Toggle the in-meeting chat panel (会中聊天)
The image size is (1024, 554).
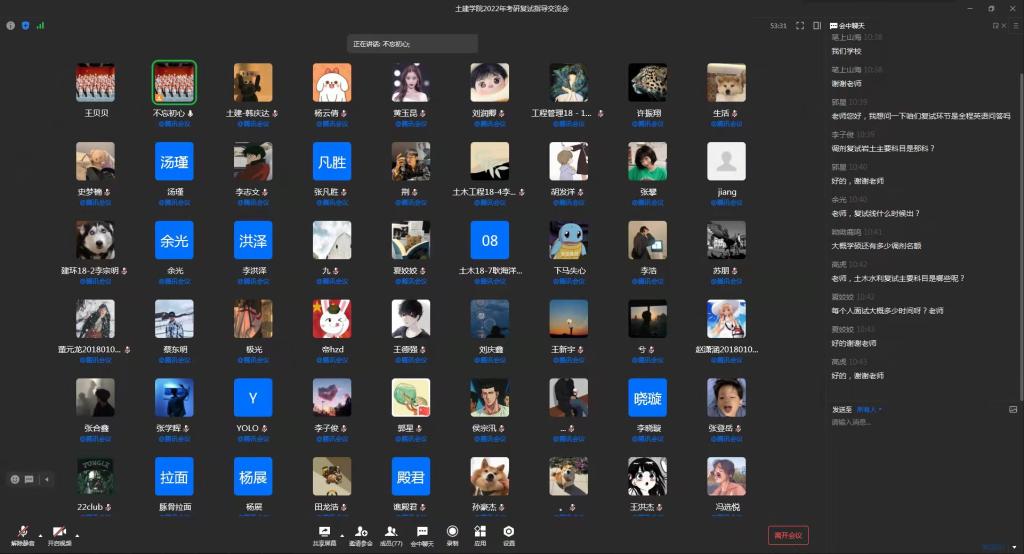[x=422, y=534]
